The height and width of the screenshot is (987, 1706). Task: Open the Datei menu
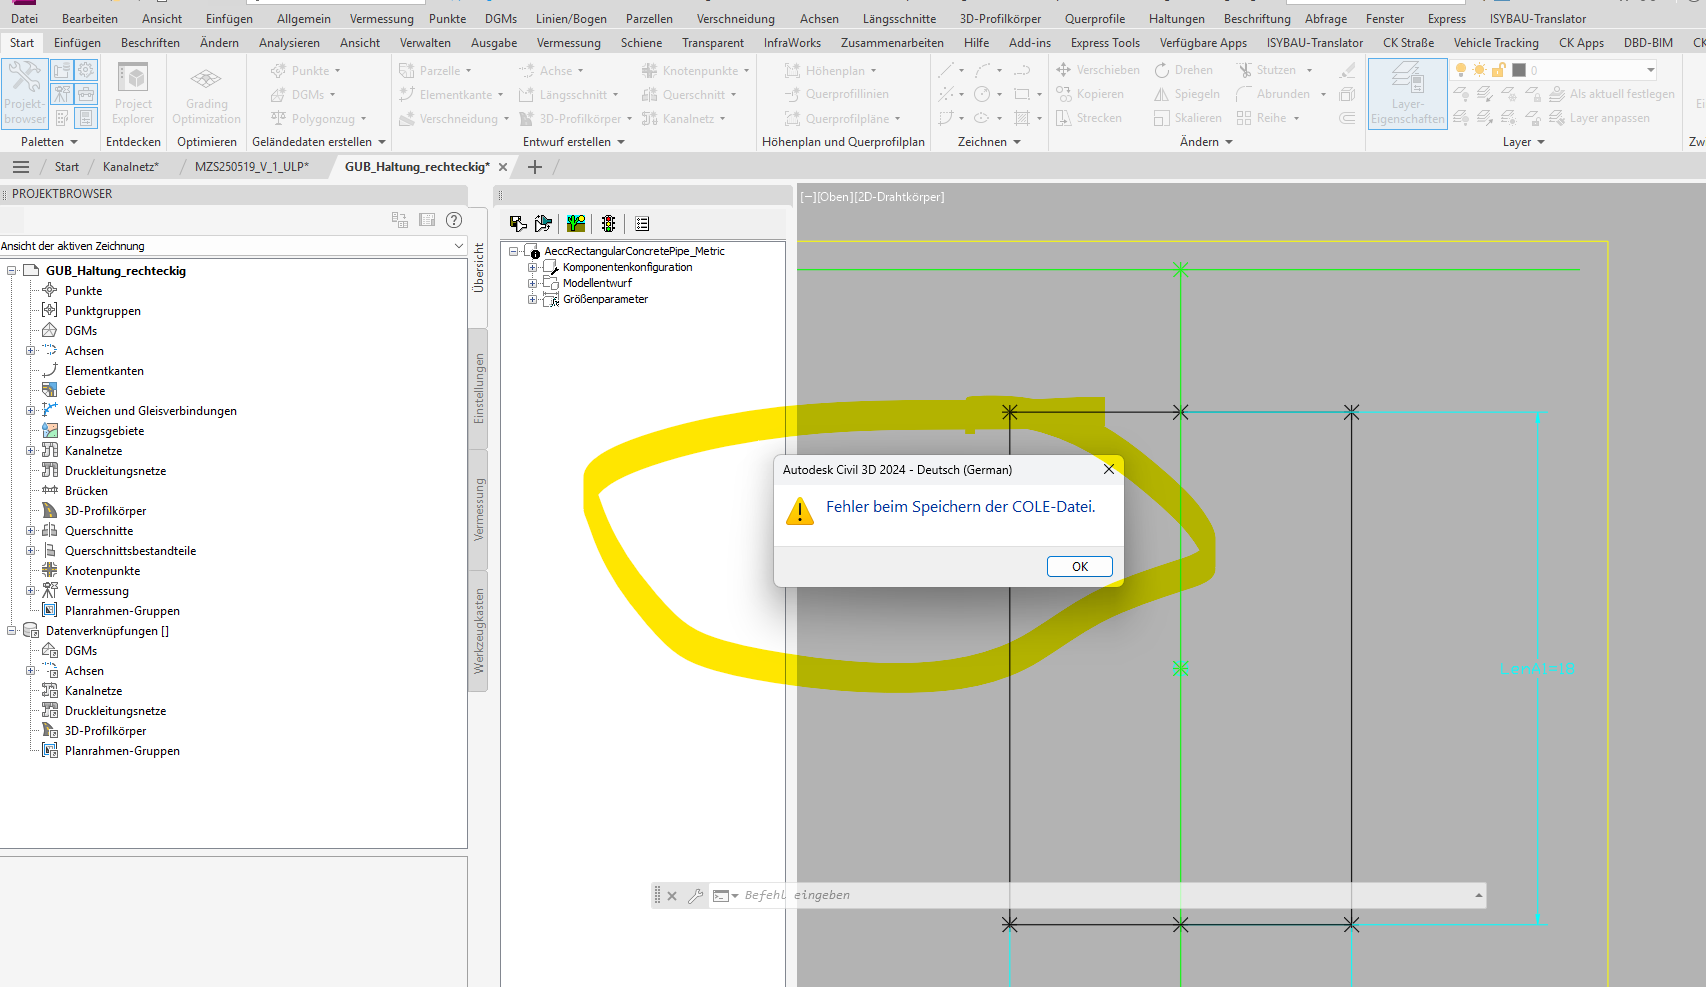(24, 19)
